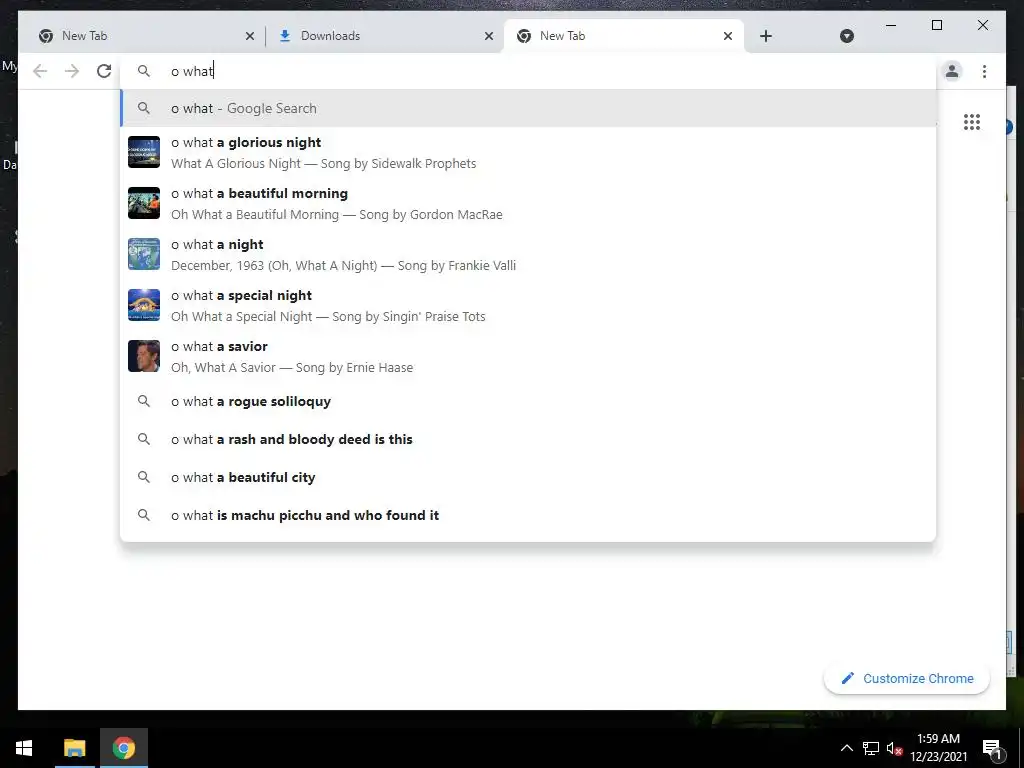
Task: Open the network status tray icon
Action: [x=871, y=748]
